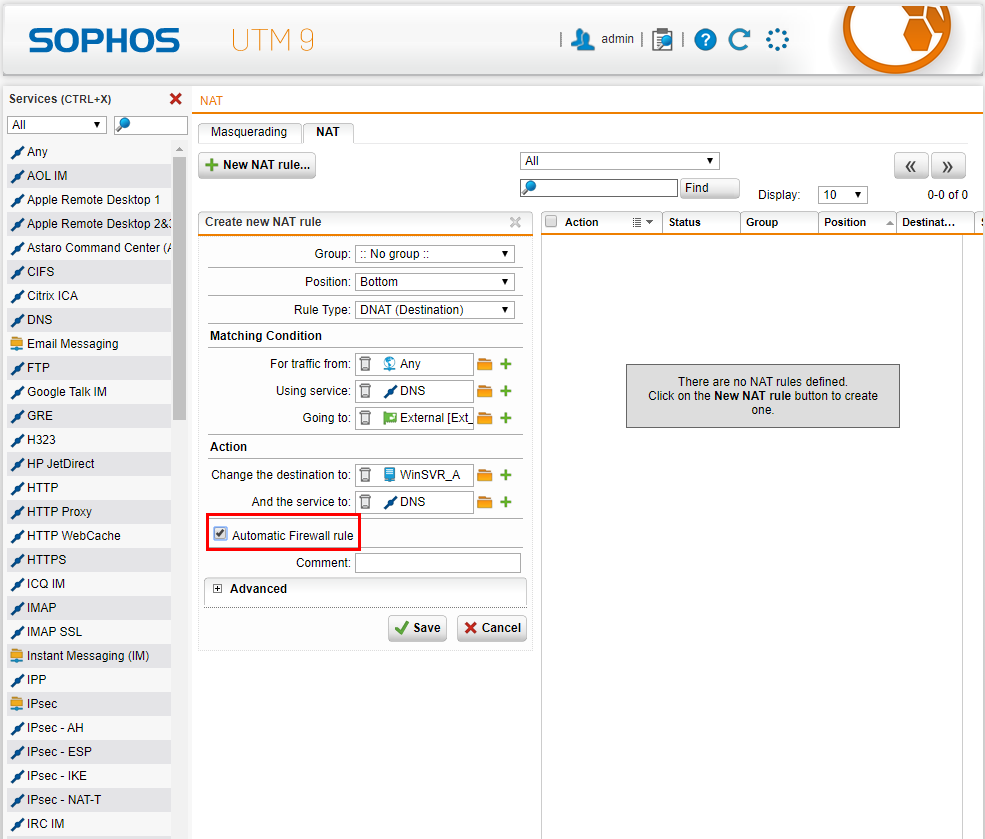985x839 pixels.
Task: Sort by the Position column header
Action: 857,222
